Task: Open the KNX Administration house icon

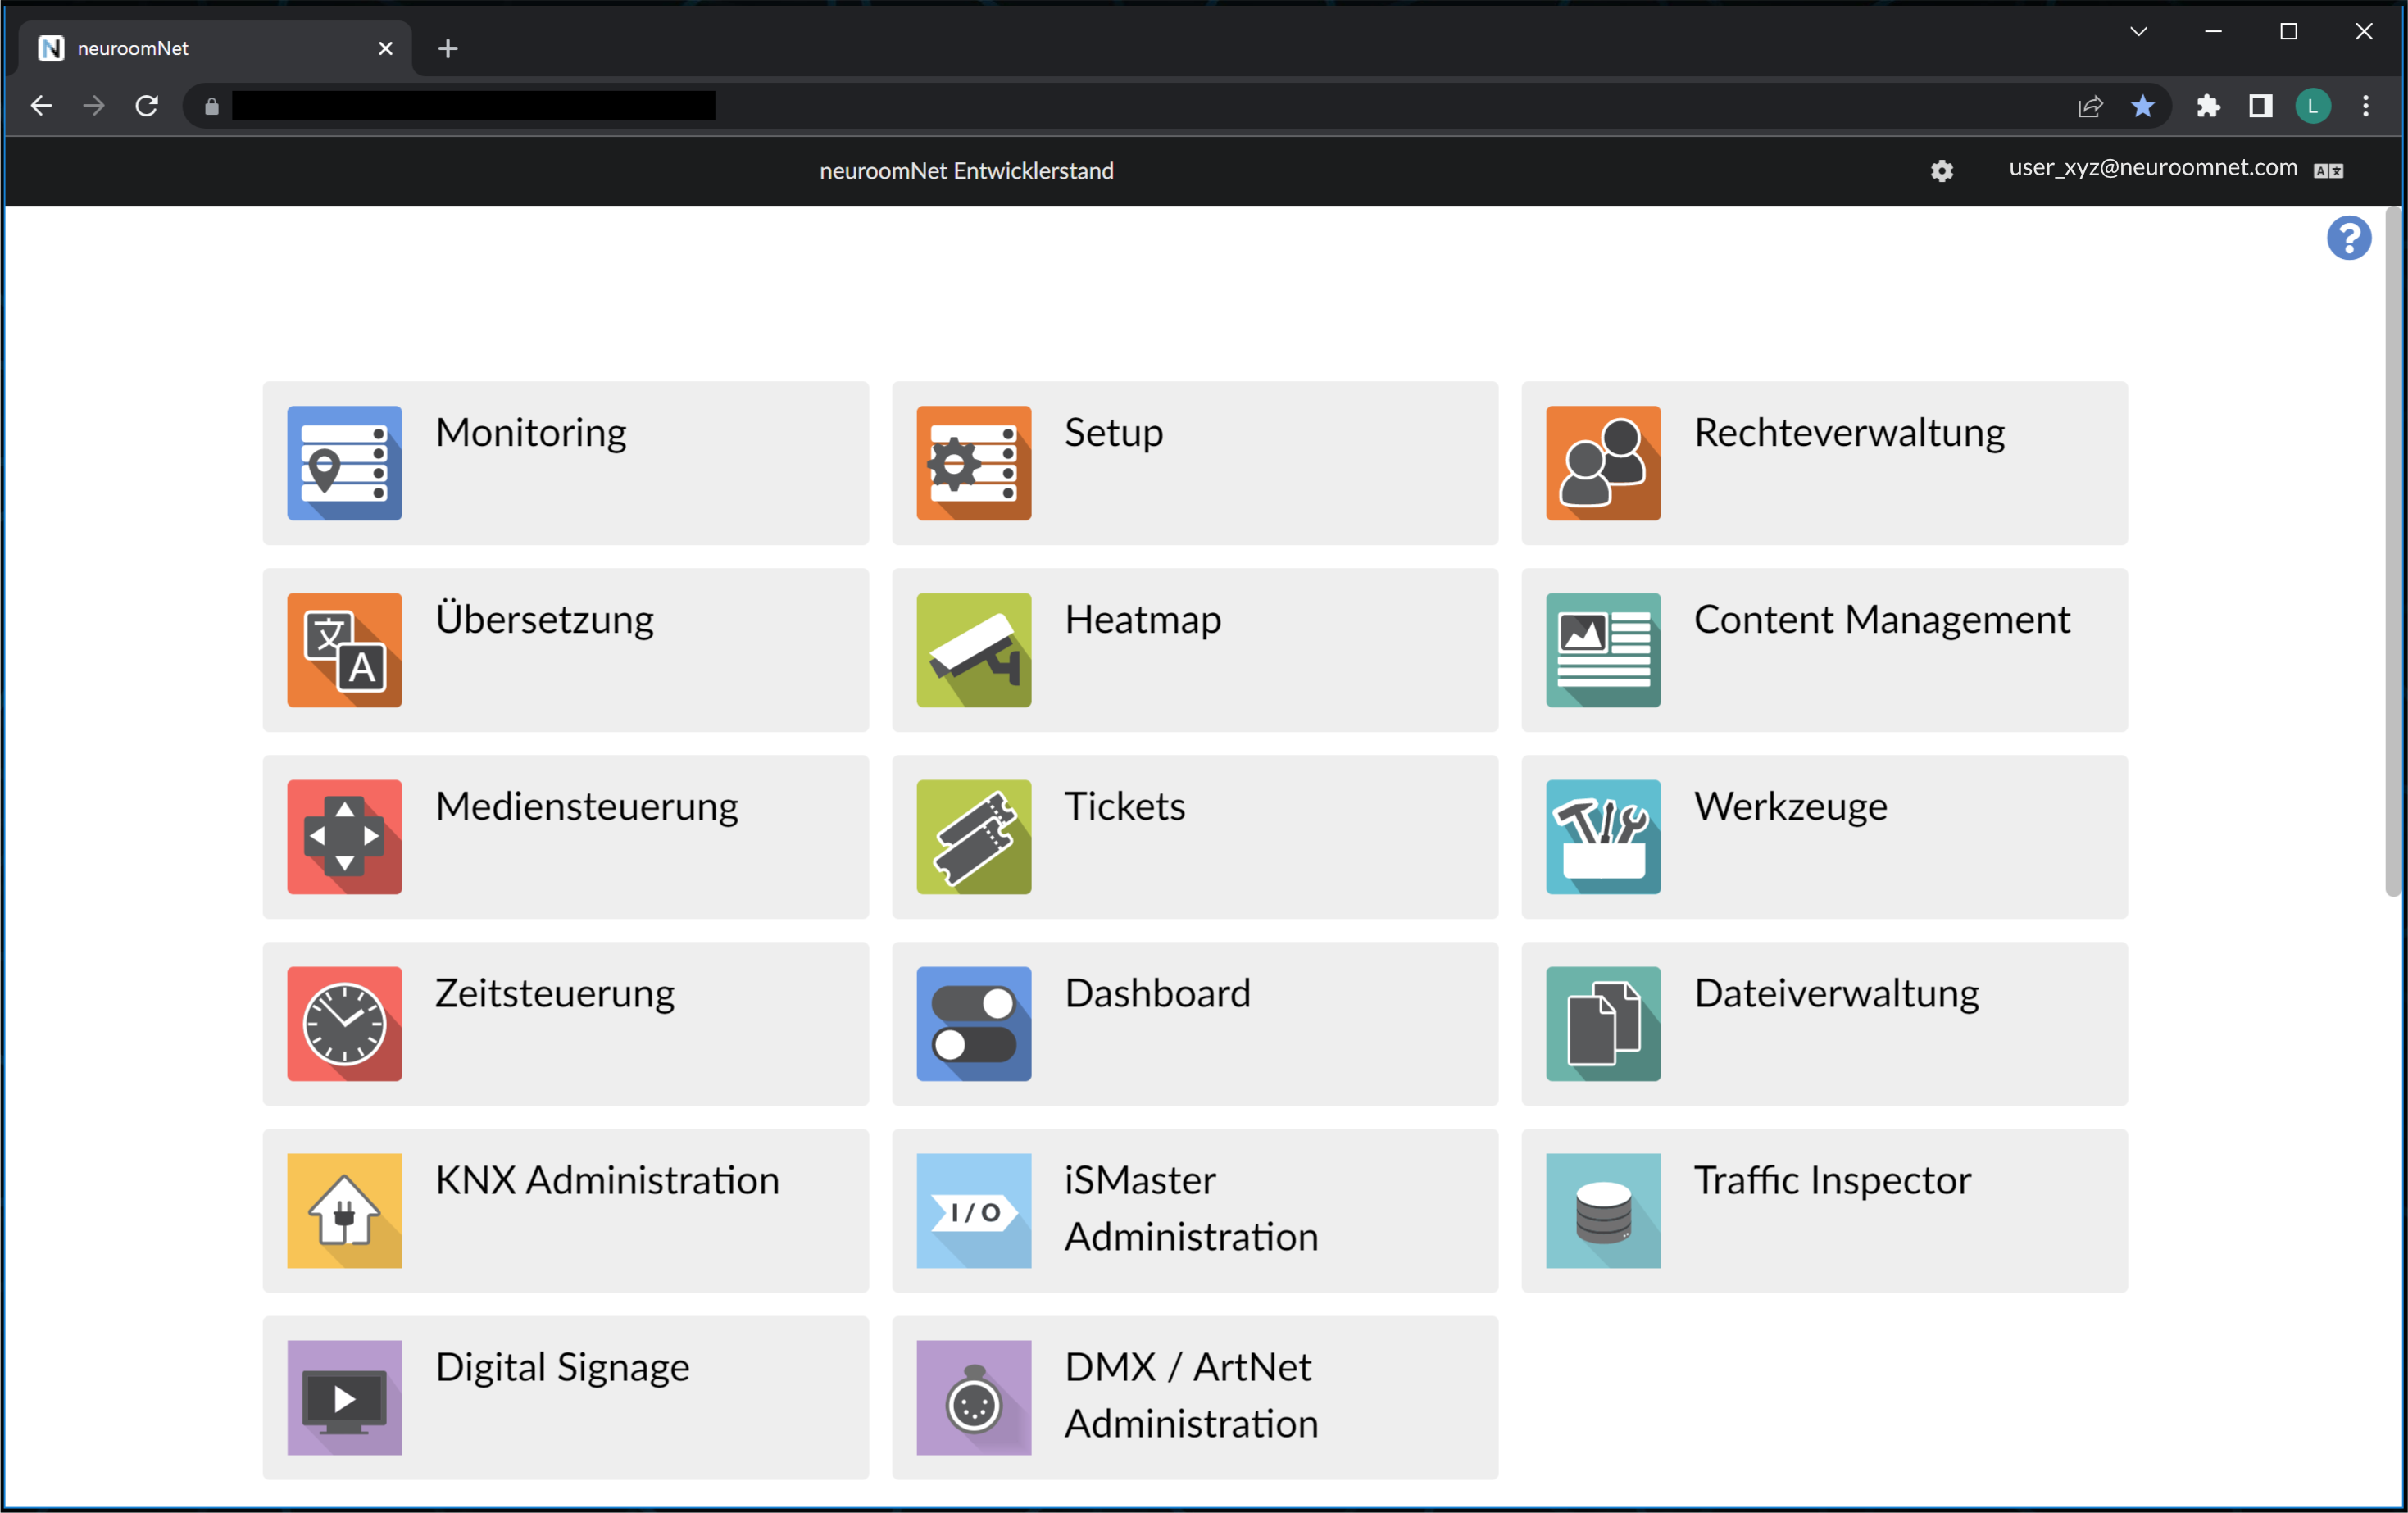Action: click(344, 1211)
